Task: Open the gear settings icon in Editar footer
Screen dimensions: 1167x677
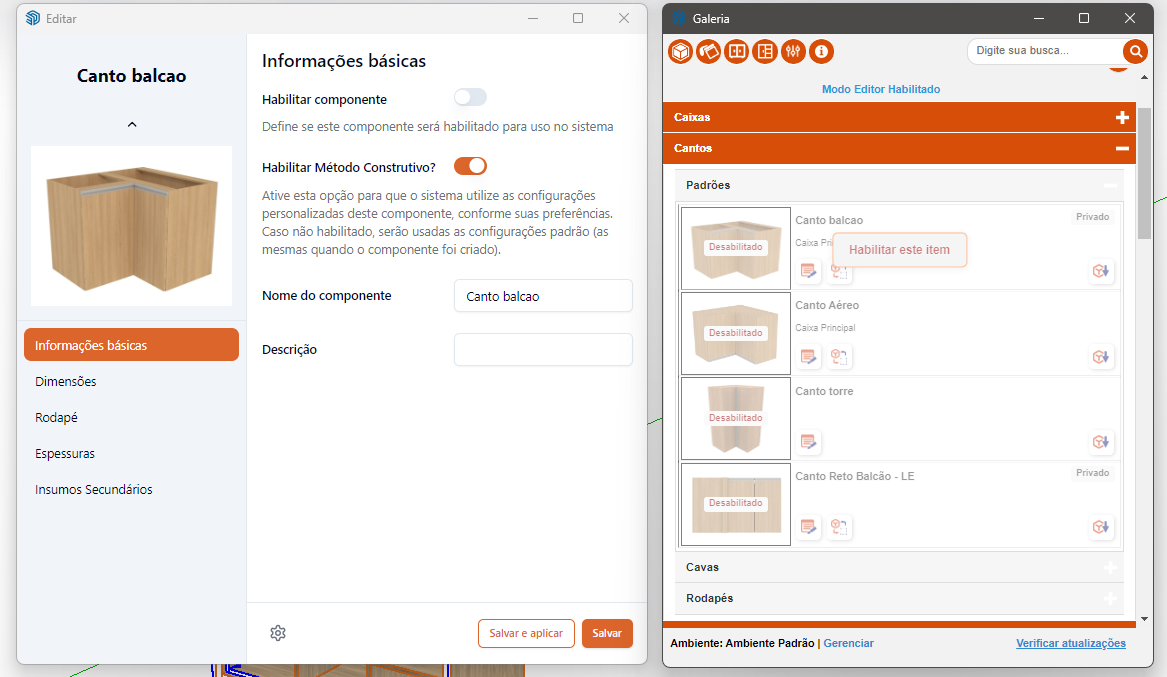Action: pyautogui.click(x=278, y=633)
